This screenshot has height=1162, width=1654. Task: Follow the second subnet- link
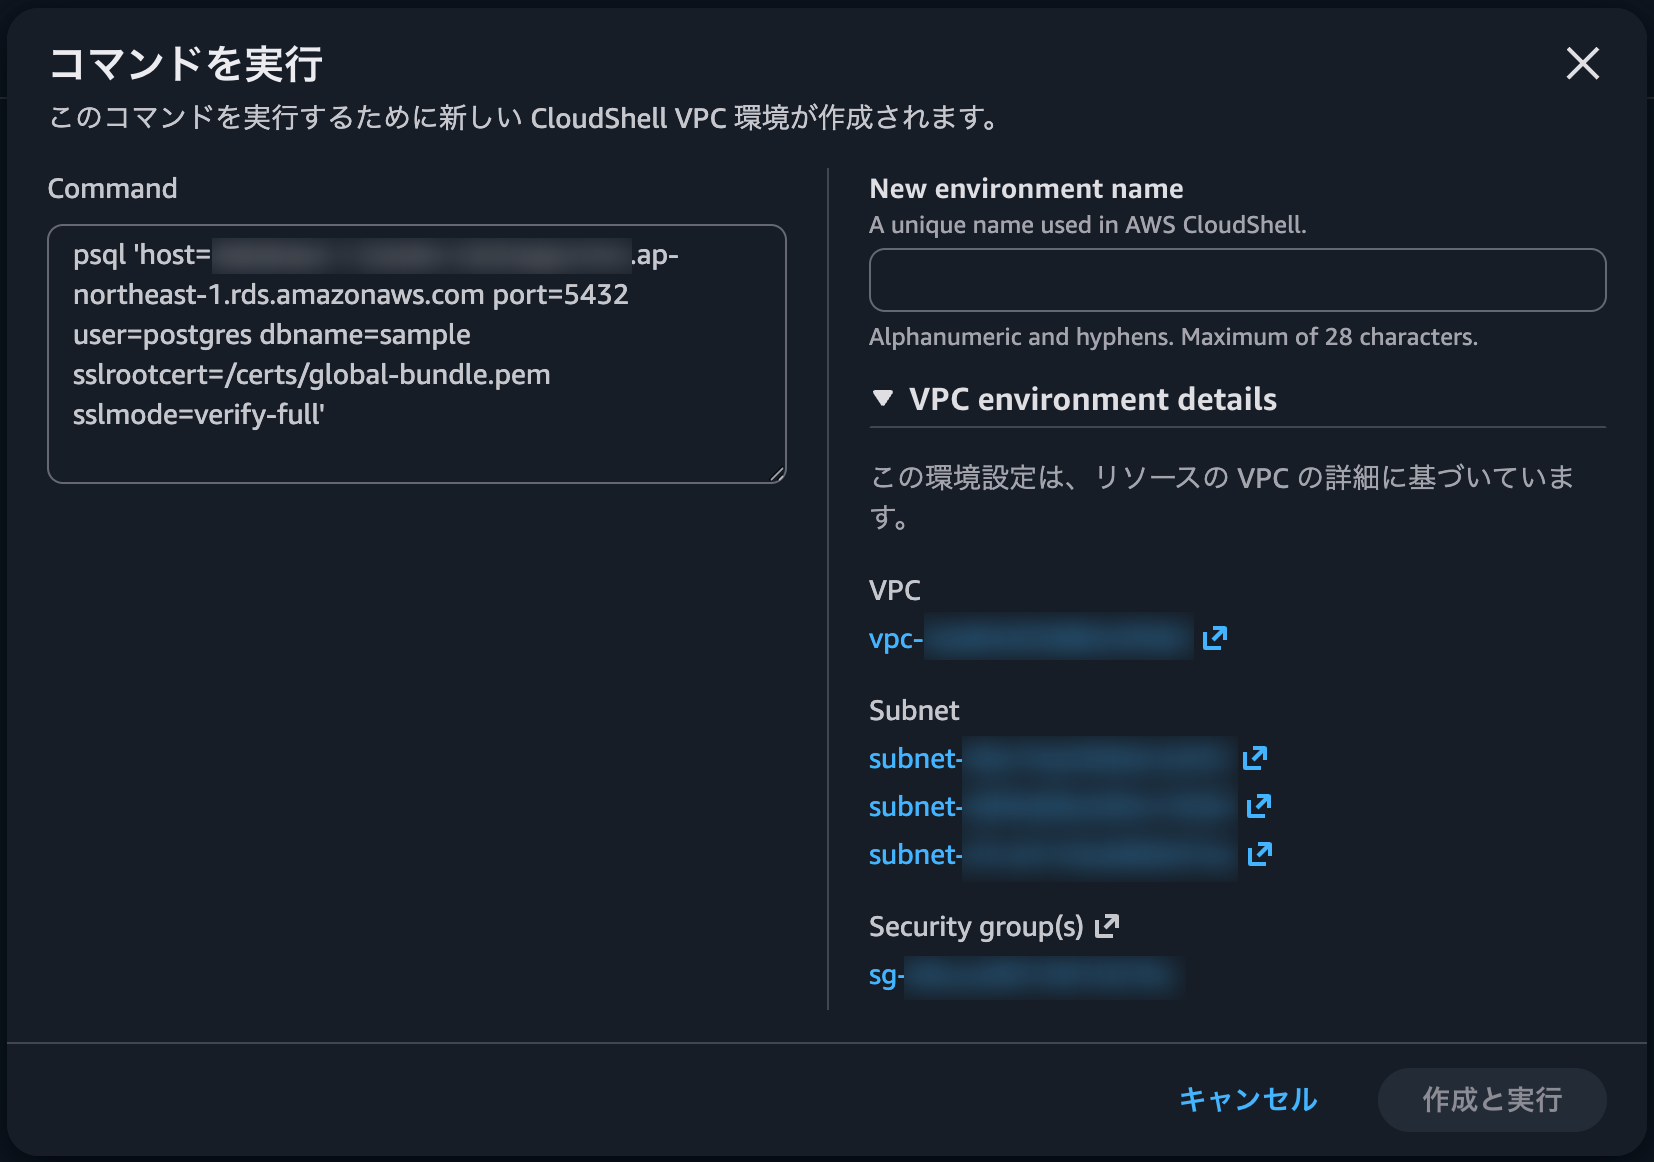[1050, 806]
